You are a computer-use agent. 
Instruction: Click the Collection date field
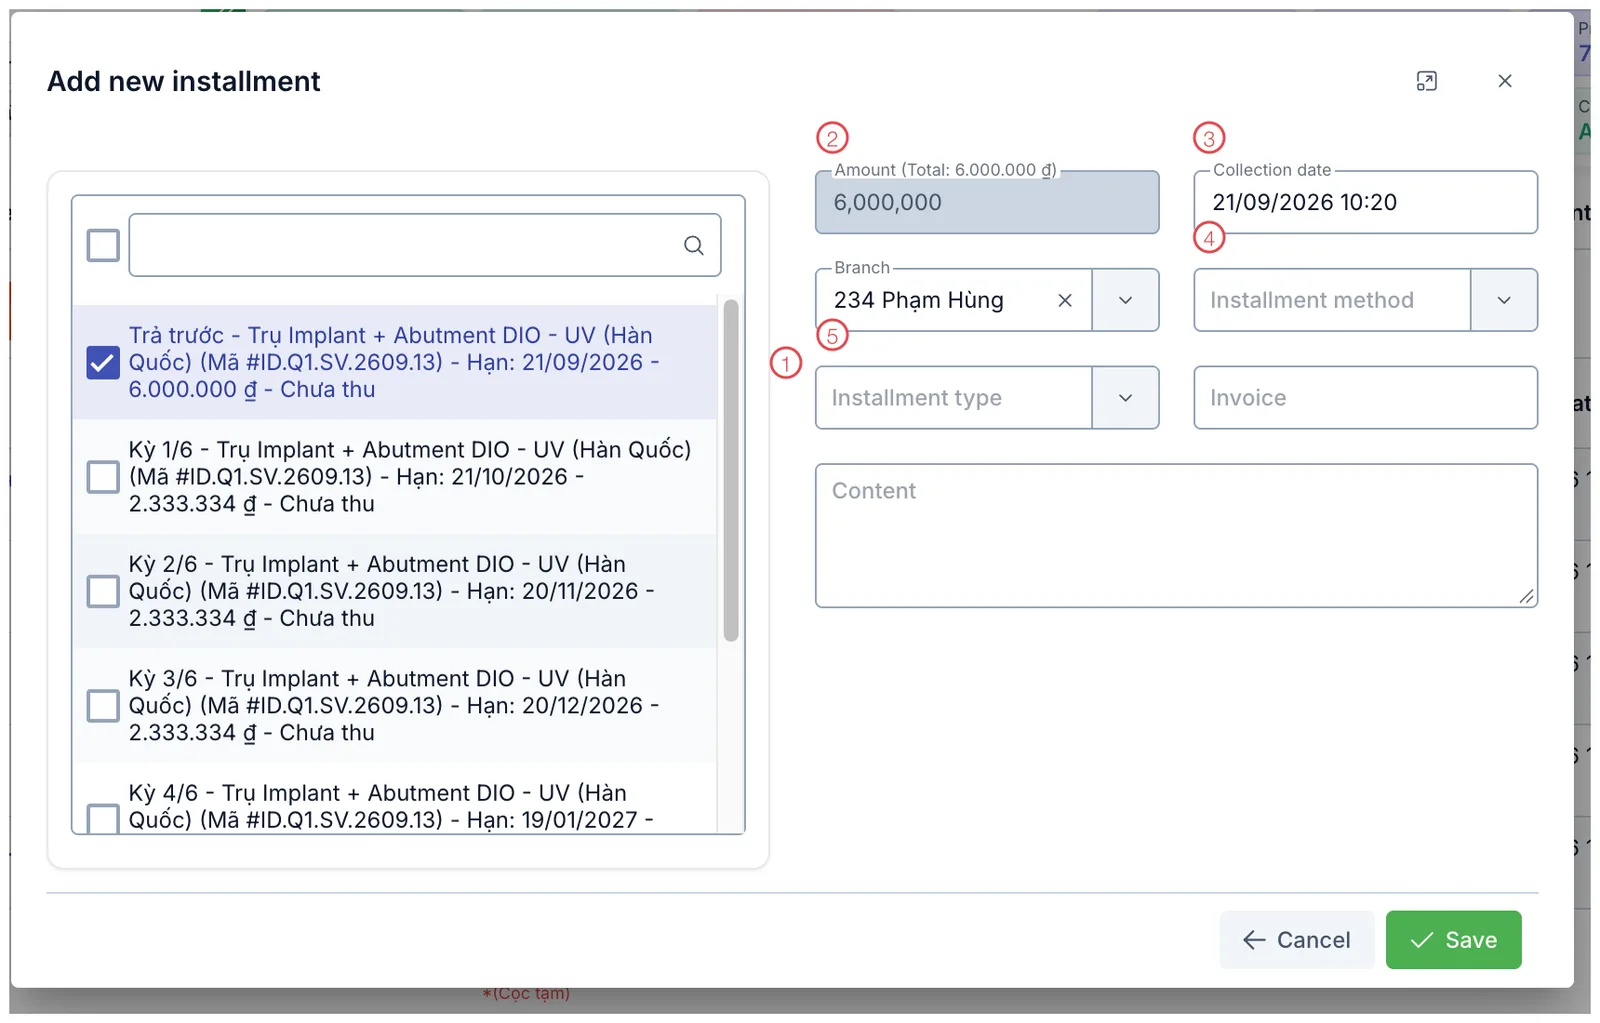pyautogui.click(x=1365, y=202)
